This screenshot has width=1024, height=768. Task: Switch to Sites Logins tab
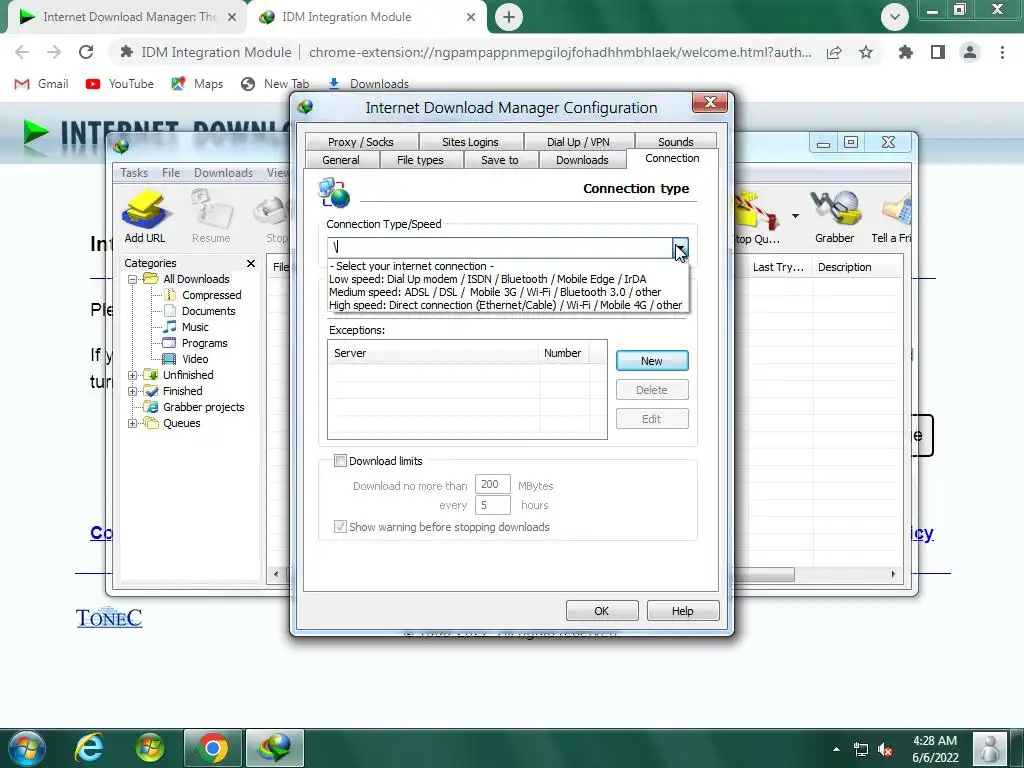(470, 142)
